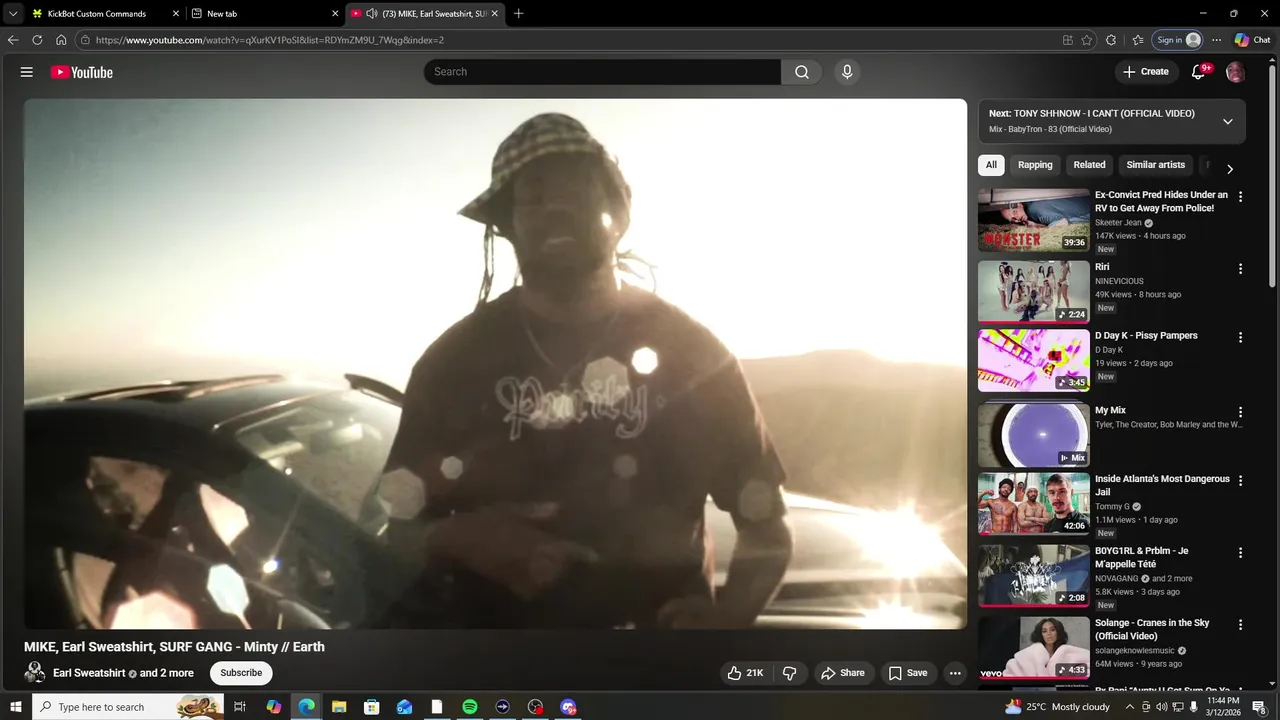Open options for B0YG1RL & Prblm video
This screenshot has height=720, width=1280.
pos(1241,553)
